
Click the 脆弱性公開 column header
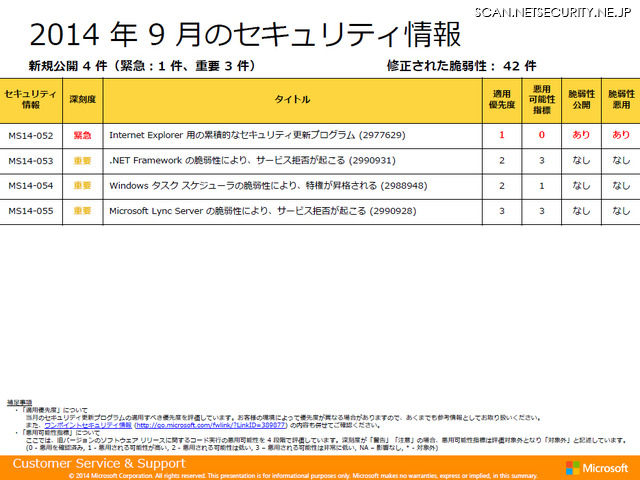(581, 100)
